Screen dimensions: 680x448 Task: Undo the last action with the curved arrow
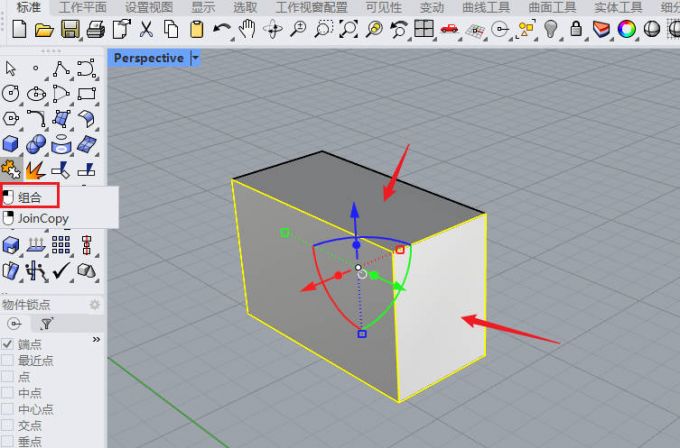pyautogui.click(x=222, y=29)
